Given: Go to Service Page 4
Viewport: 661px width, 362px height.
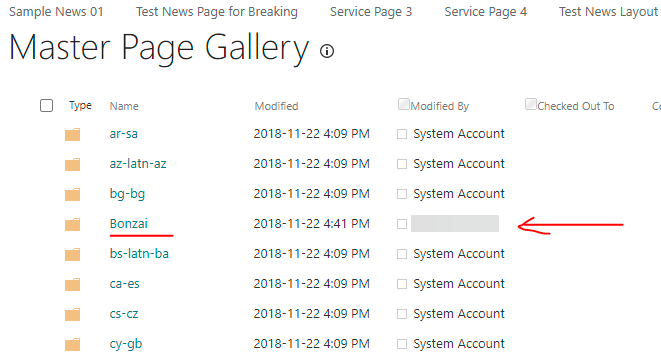Looking at the screenshot, I should coord(486,12).
